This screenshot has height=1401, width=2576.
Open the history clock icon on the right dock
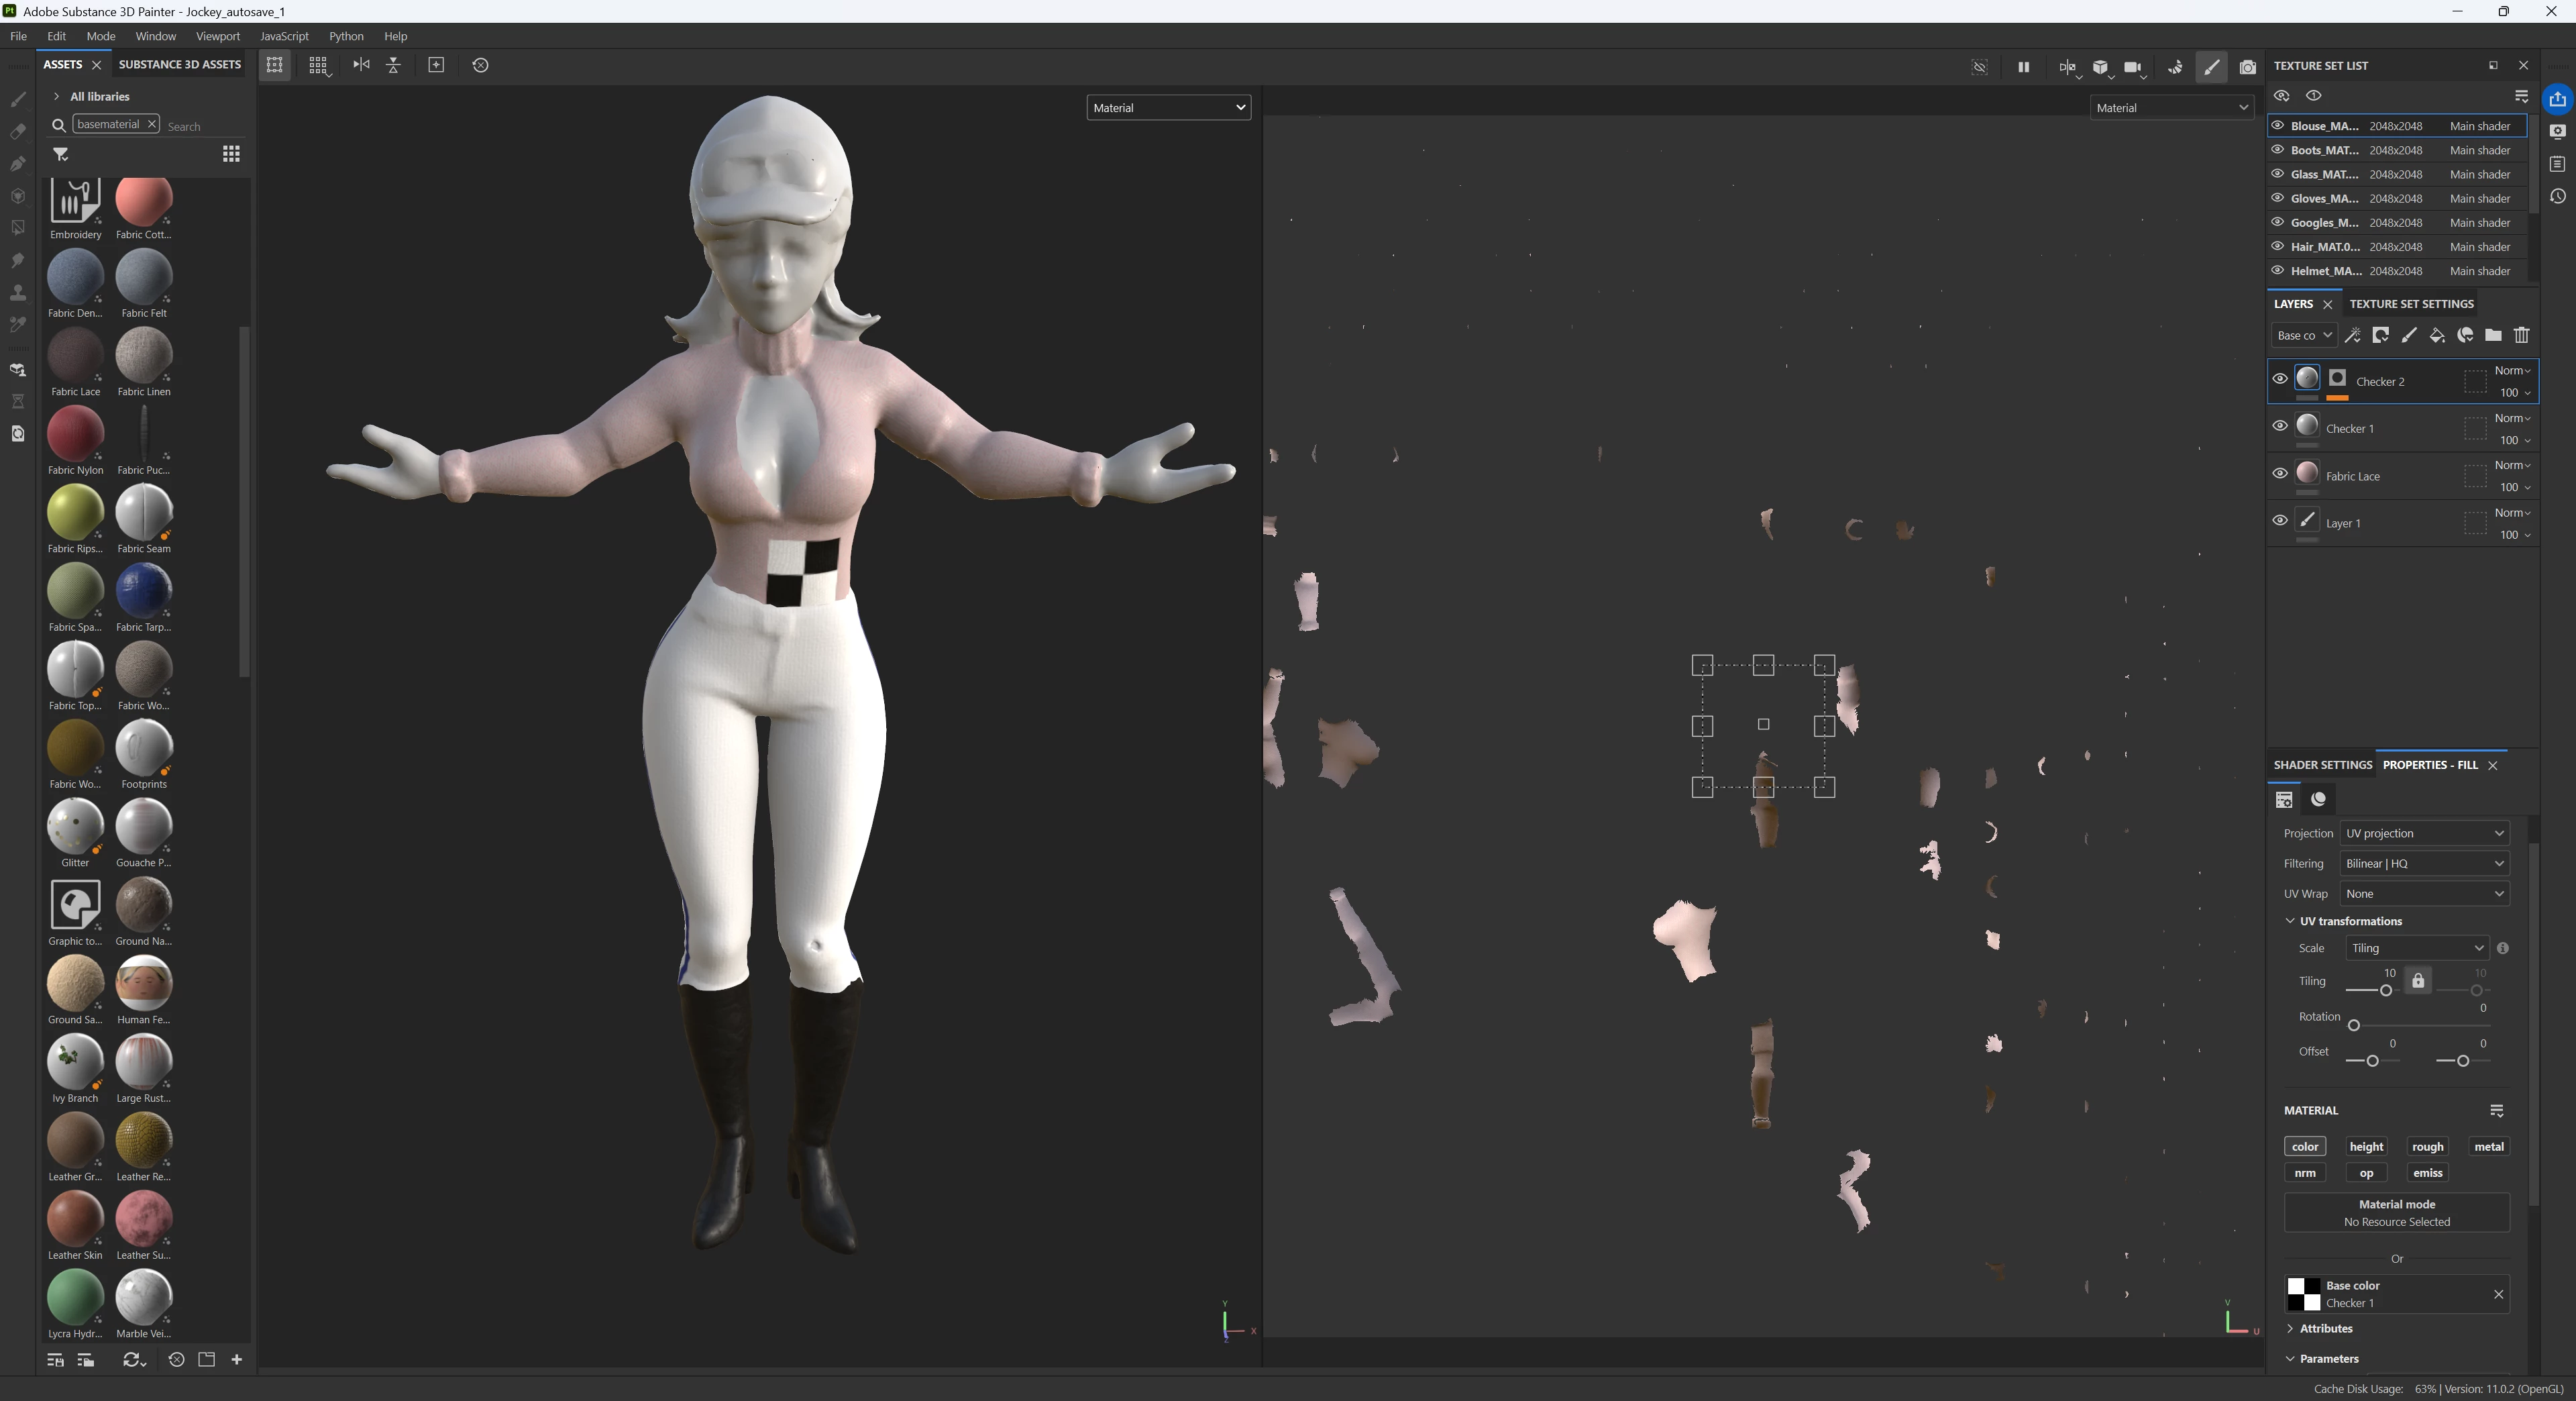coord(2557,197)
